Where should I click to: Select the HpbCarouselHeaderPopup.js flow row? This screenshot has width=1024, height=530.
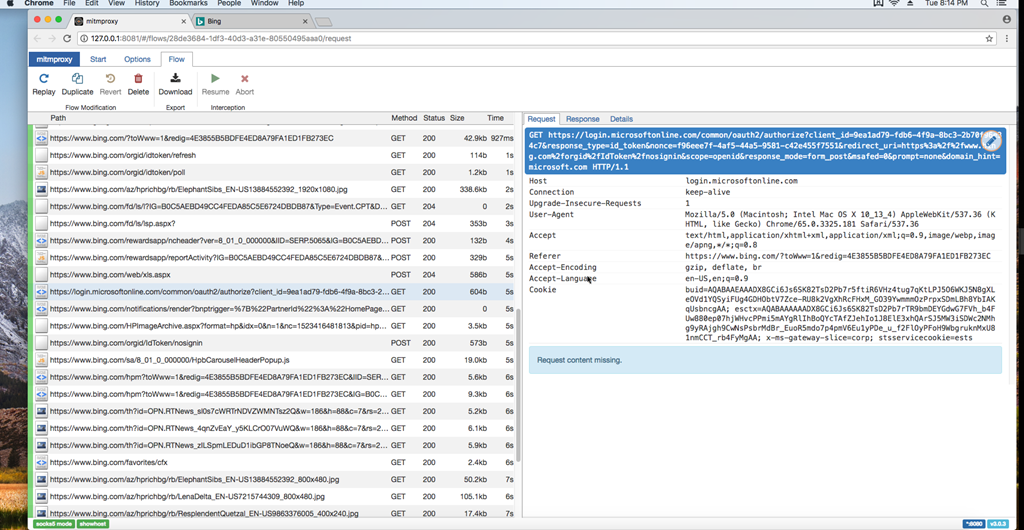[x=274, y=360]
